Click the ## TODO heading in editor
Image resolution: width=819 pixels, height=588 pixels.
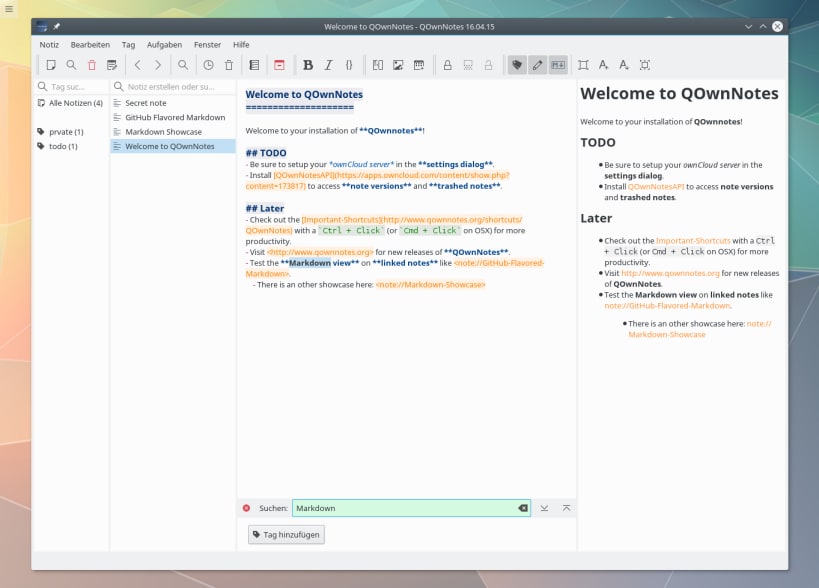(266, 153)
